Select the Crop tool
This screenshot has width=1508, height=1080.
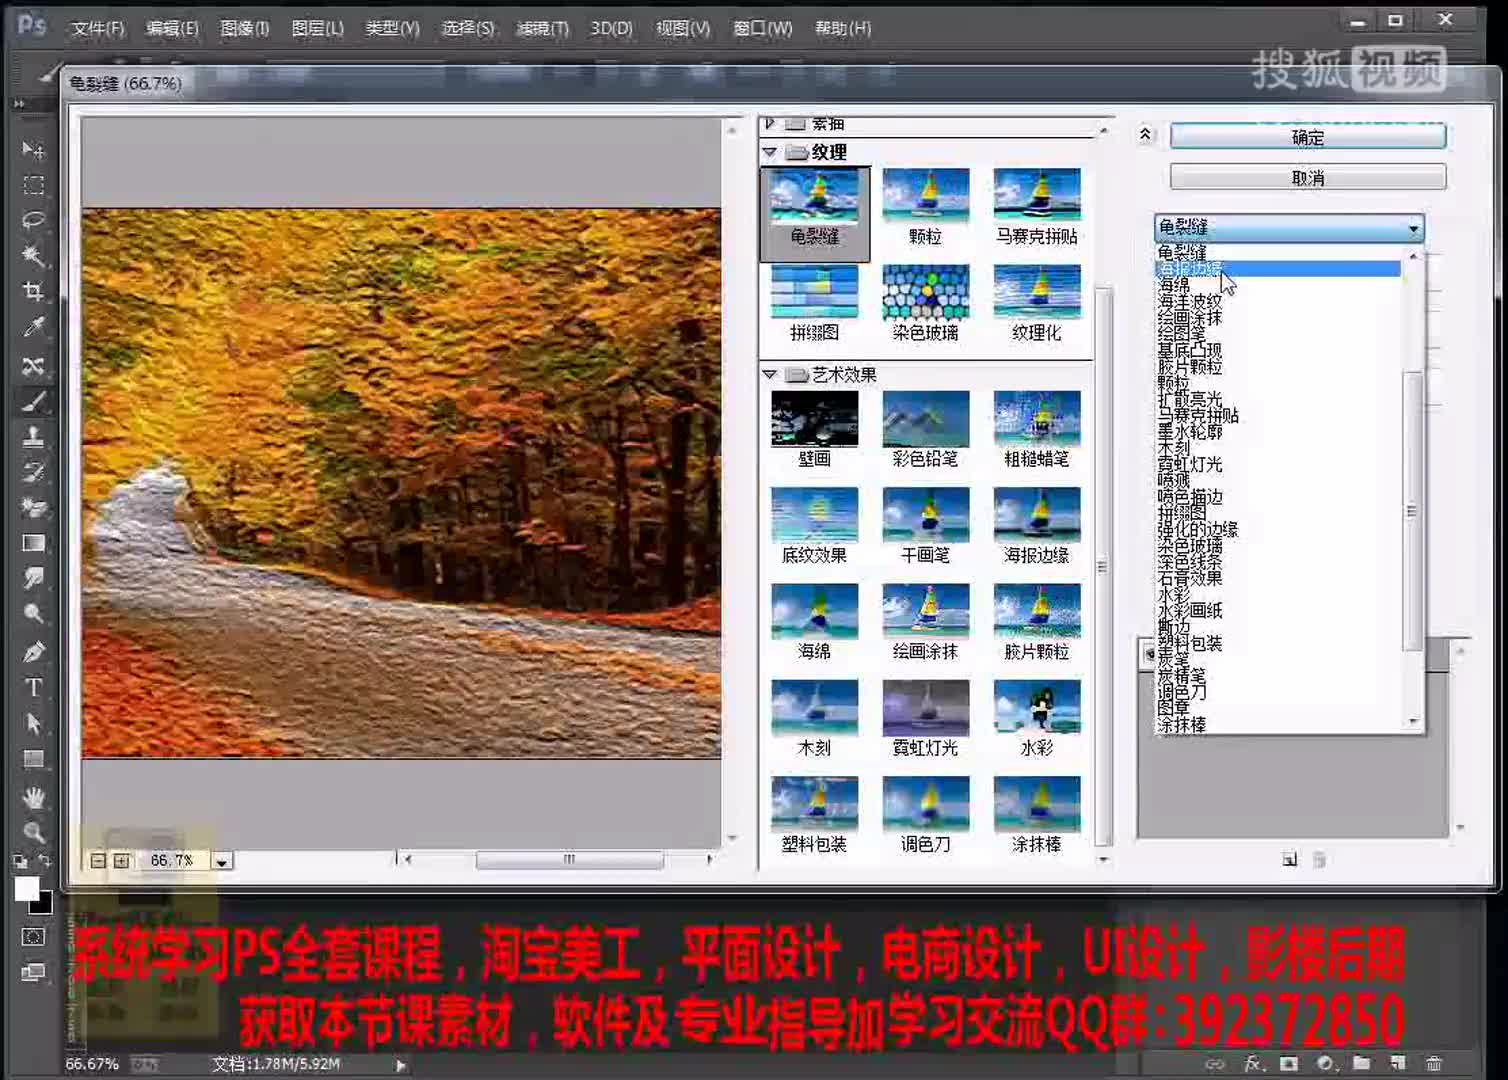33,292
